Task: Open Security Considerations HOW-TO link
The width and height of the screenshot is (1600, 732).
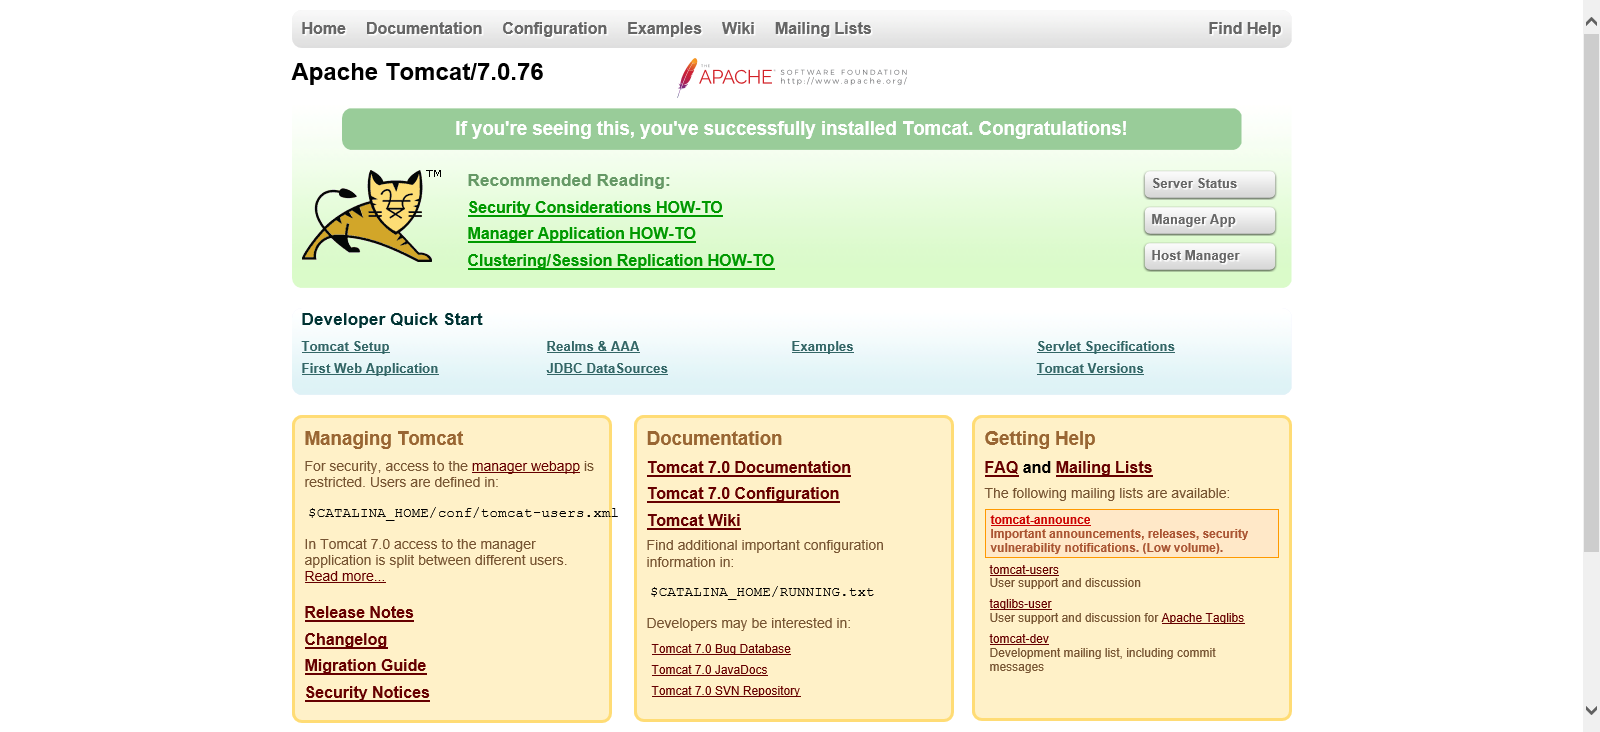Action: click(x=595, y=208)
